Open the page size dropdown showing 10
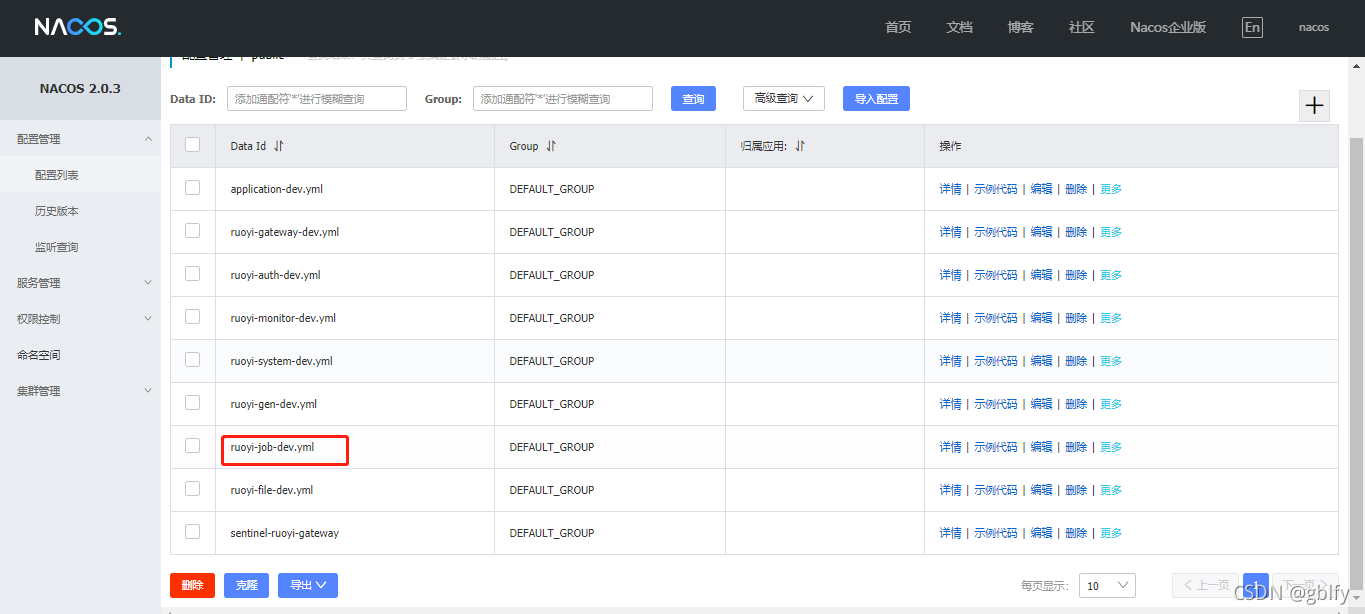The height and width of the screenshot is (614, 1365). pyautogui.click(x=1107, y=585)
